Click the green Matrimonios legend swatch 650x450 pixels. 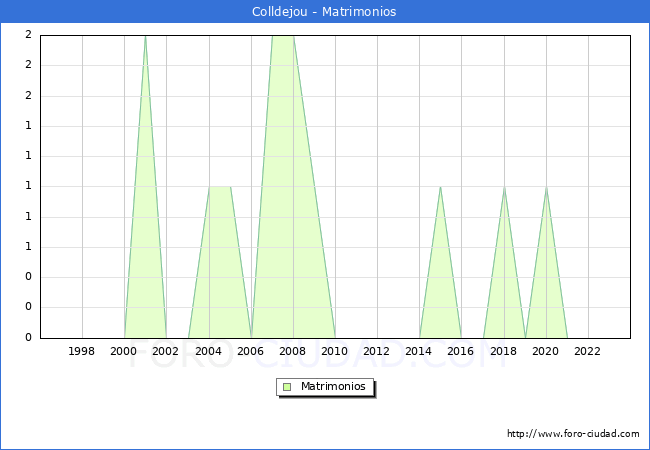pyautogui.click(x=287, y=387)
